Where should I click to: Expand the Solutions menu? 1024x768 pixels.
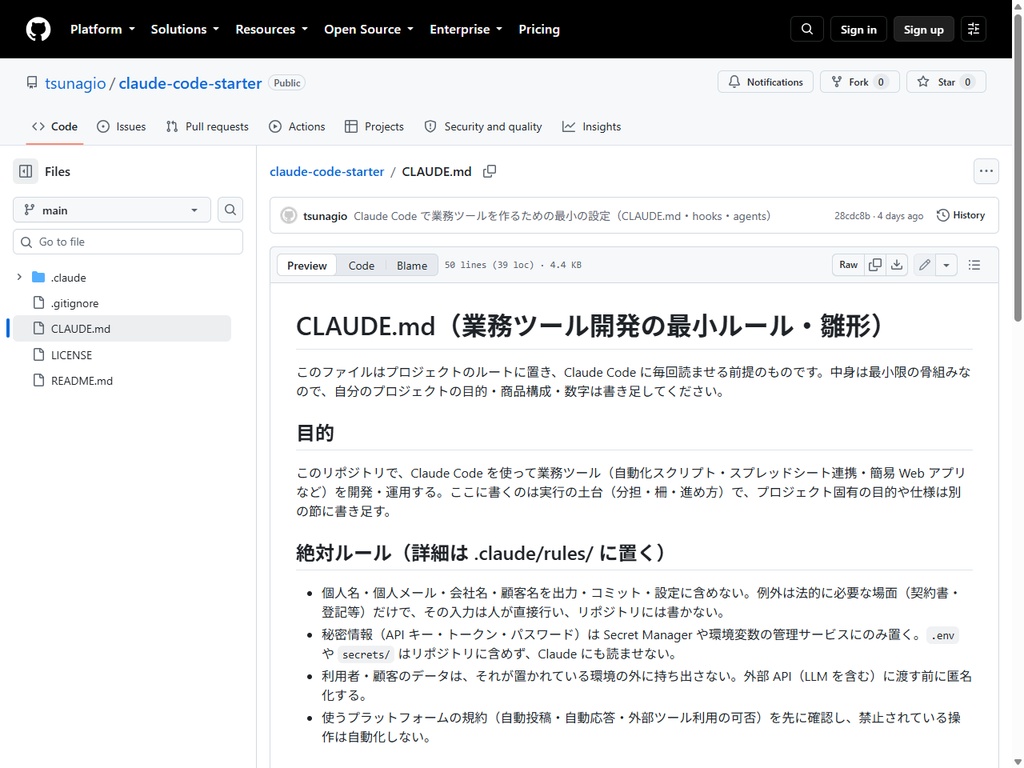click(185, 29)
